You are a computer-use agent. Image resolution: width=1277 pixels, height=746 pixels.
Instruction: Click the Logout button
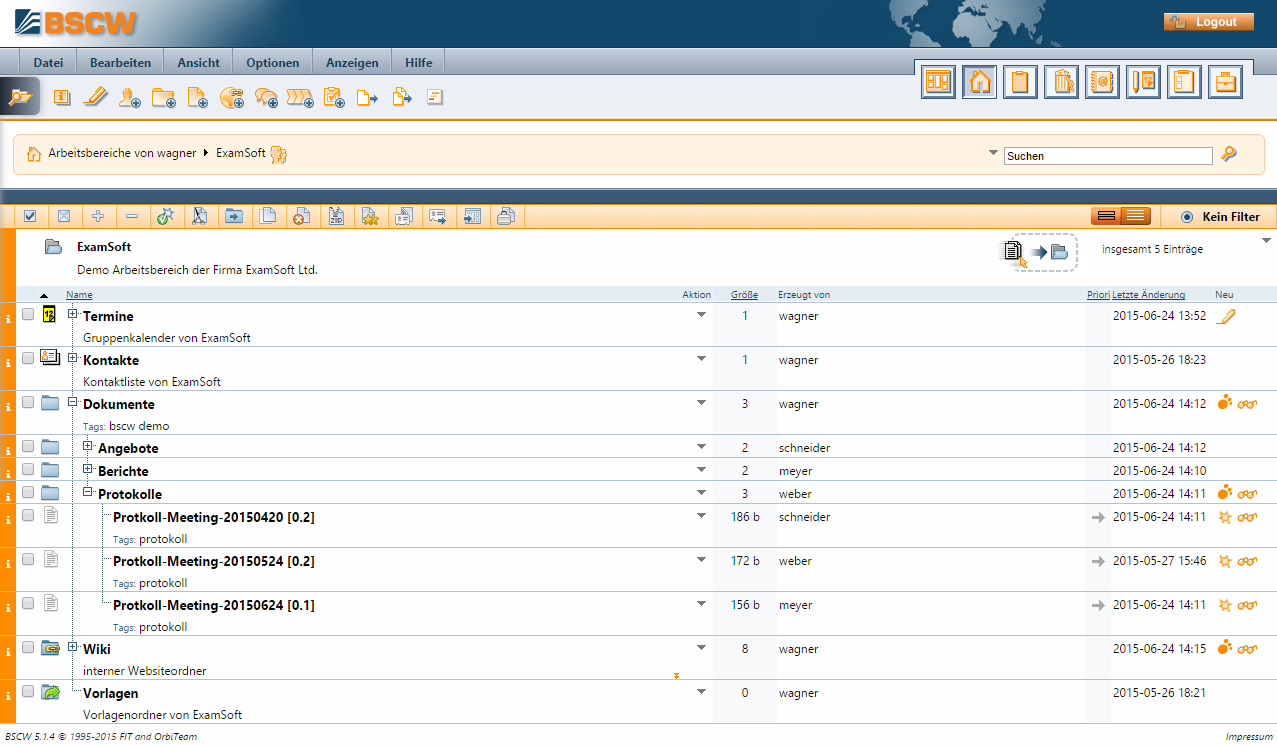(1208, 22)
